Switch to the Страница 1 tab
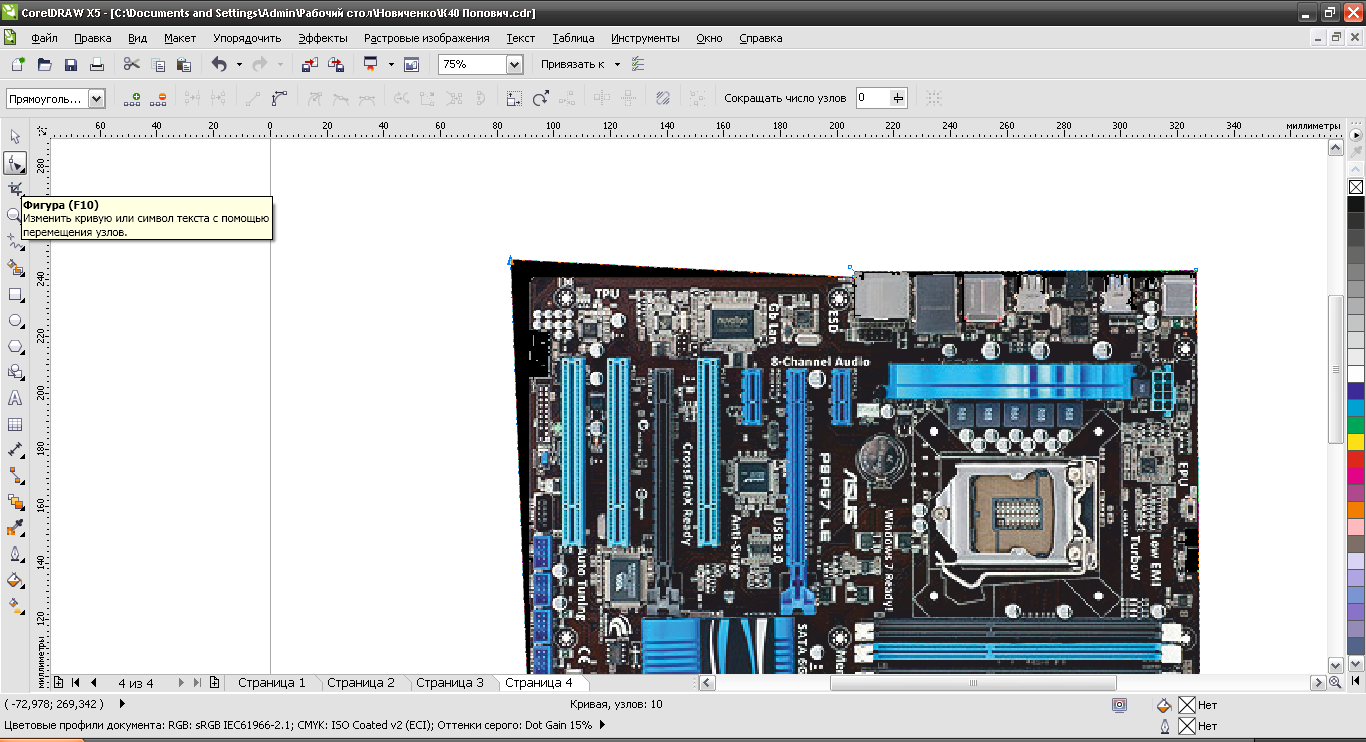1366x742 pixels. (272, 683)
